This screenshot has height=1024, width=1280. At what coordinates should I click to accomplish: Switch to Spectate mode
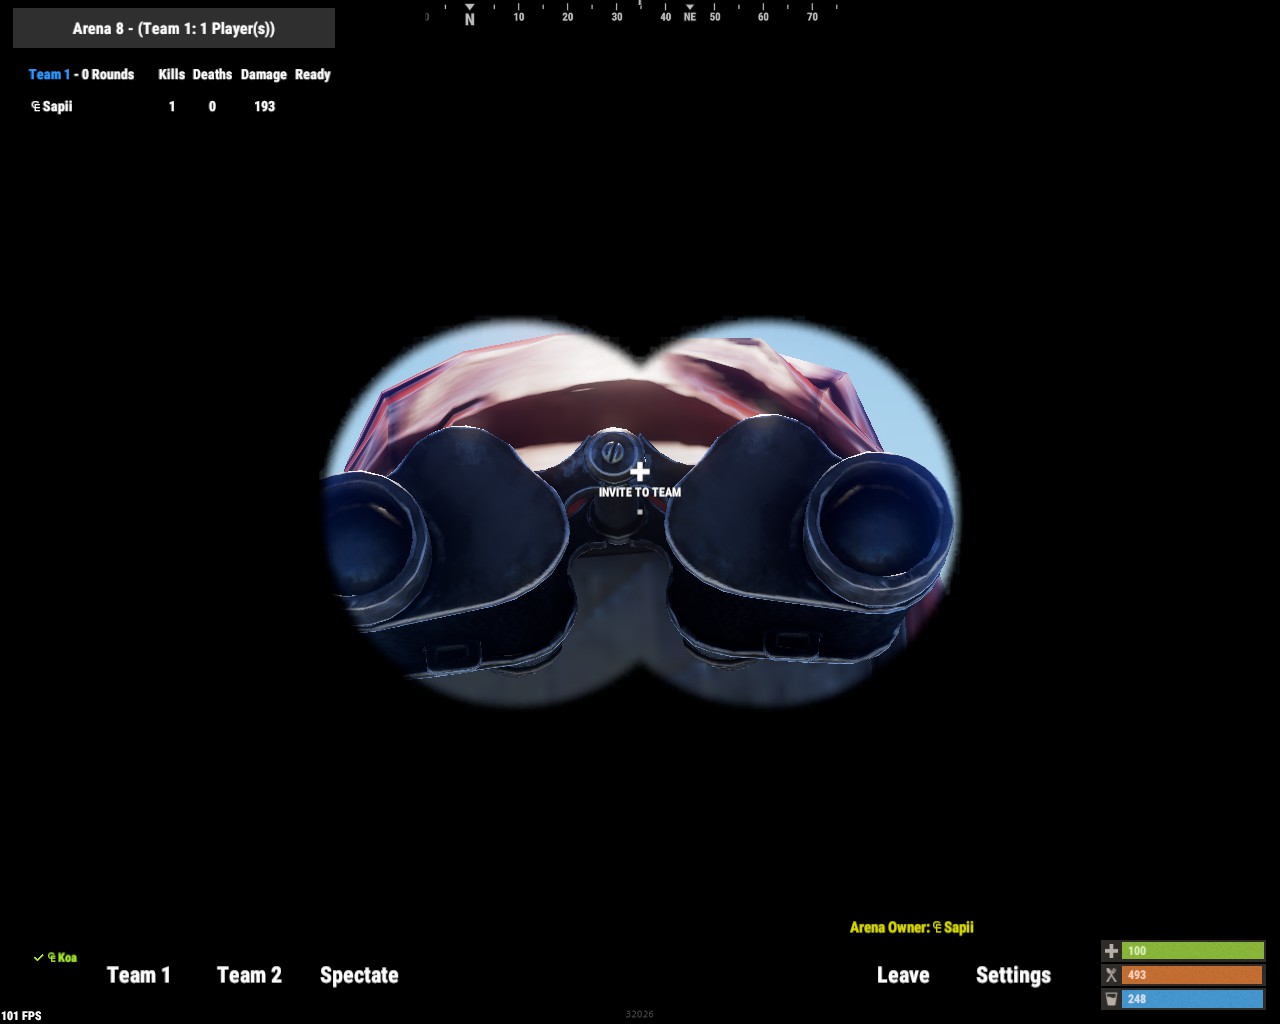(x=359, y=975)
